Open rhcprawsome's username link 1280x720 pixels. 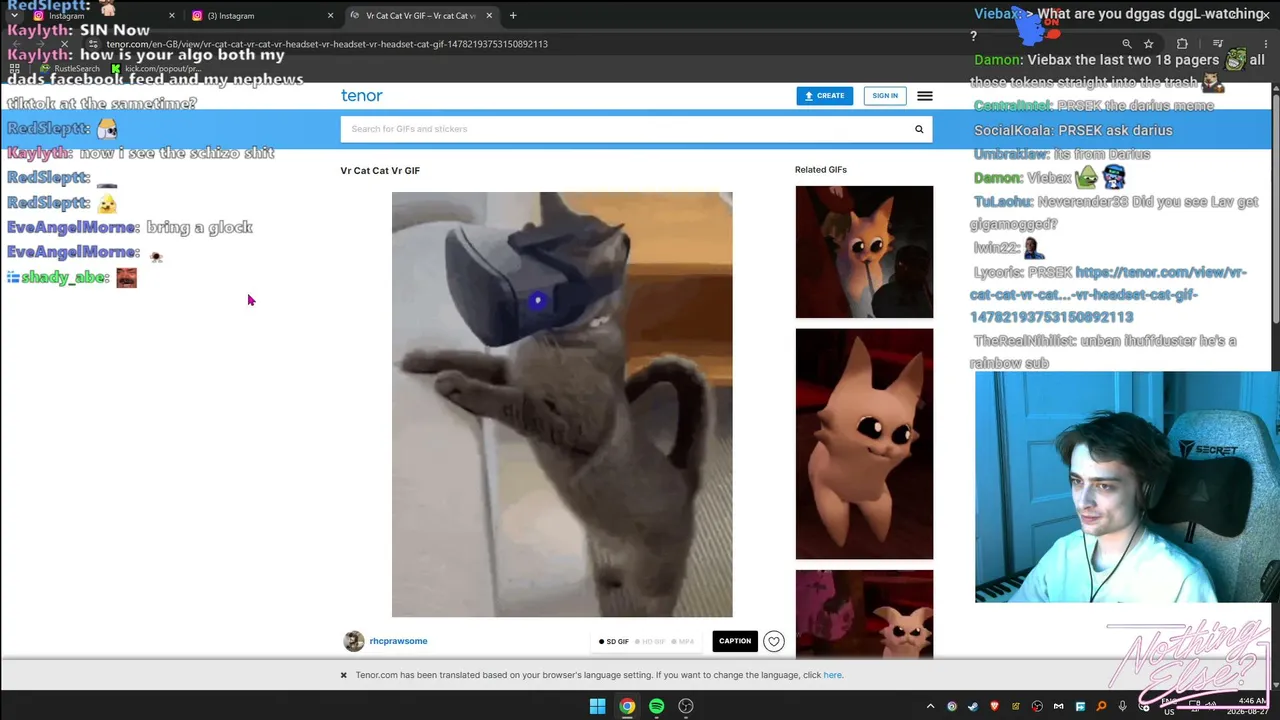point(398,641)
